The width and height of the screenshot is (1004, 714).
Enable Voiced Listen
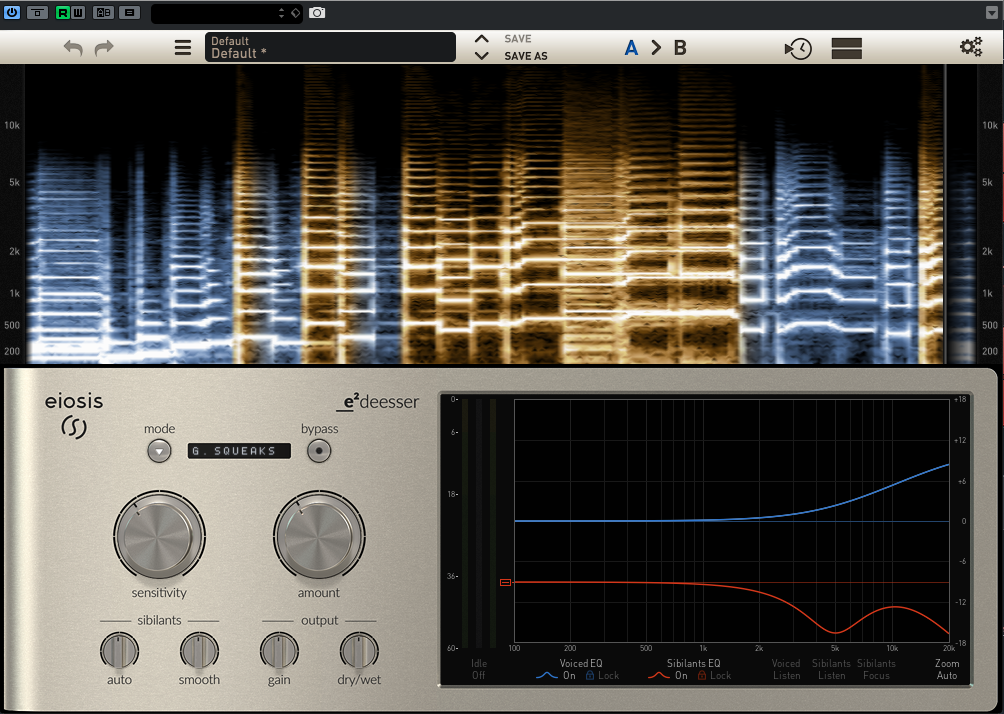(x=786, y=669)
